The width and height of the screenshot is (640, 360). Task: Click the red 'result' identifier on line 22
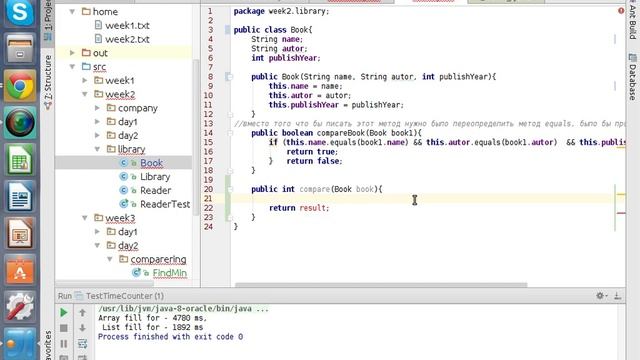pos(312,208)
